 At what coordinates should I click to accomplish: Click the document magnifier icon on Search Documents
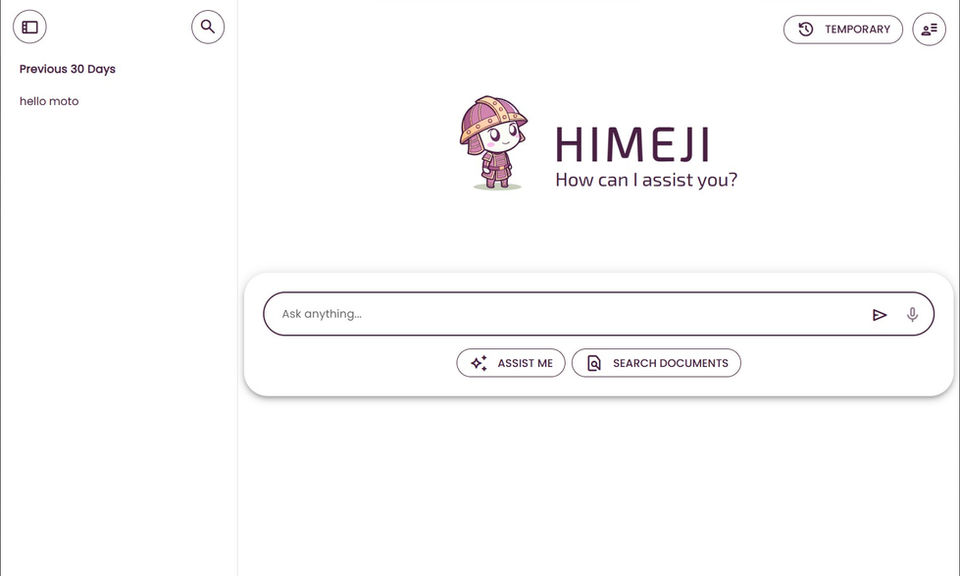[594, 363]
